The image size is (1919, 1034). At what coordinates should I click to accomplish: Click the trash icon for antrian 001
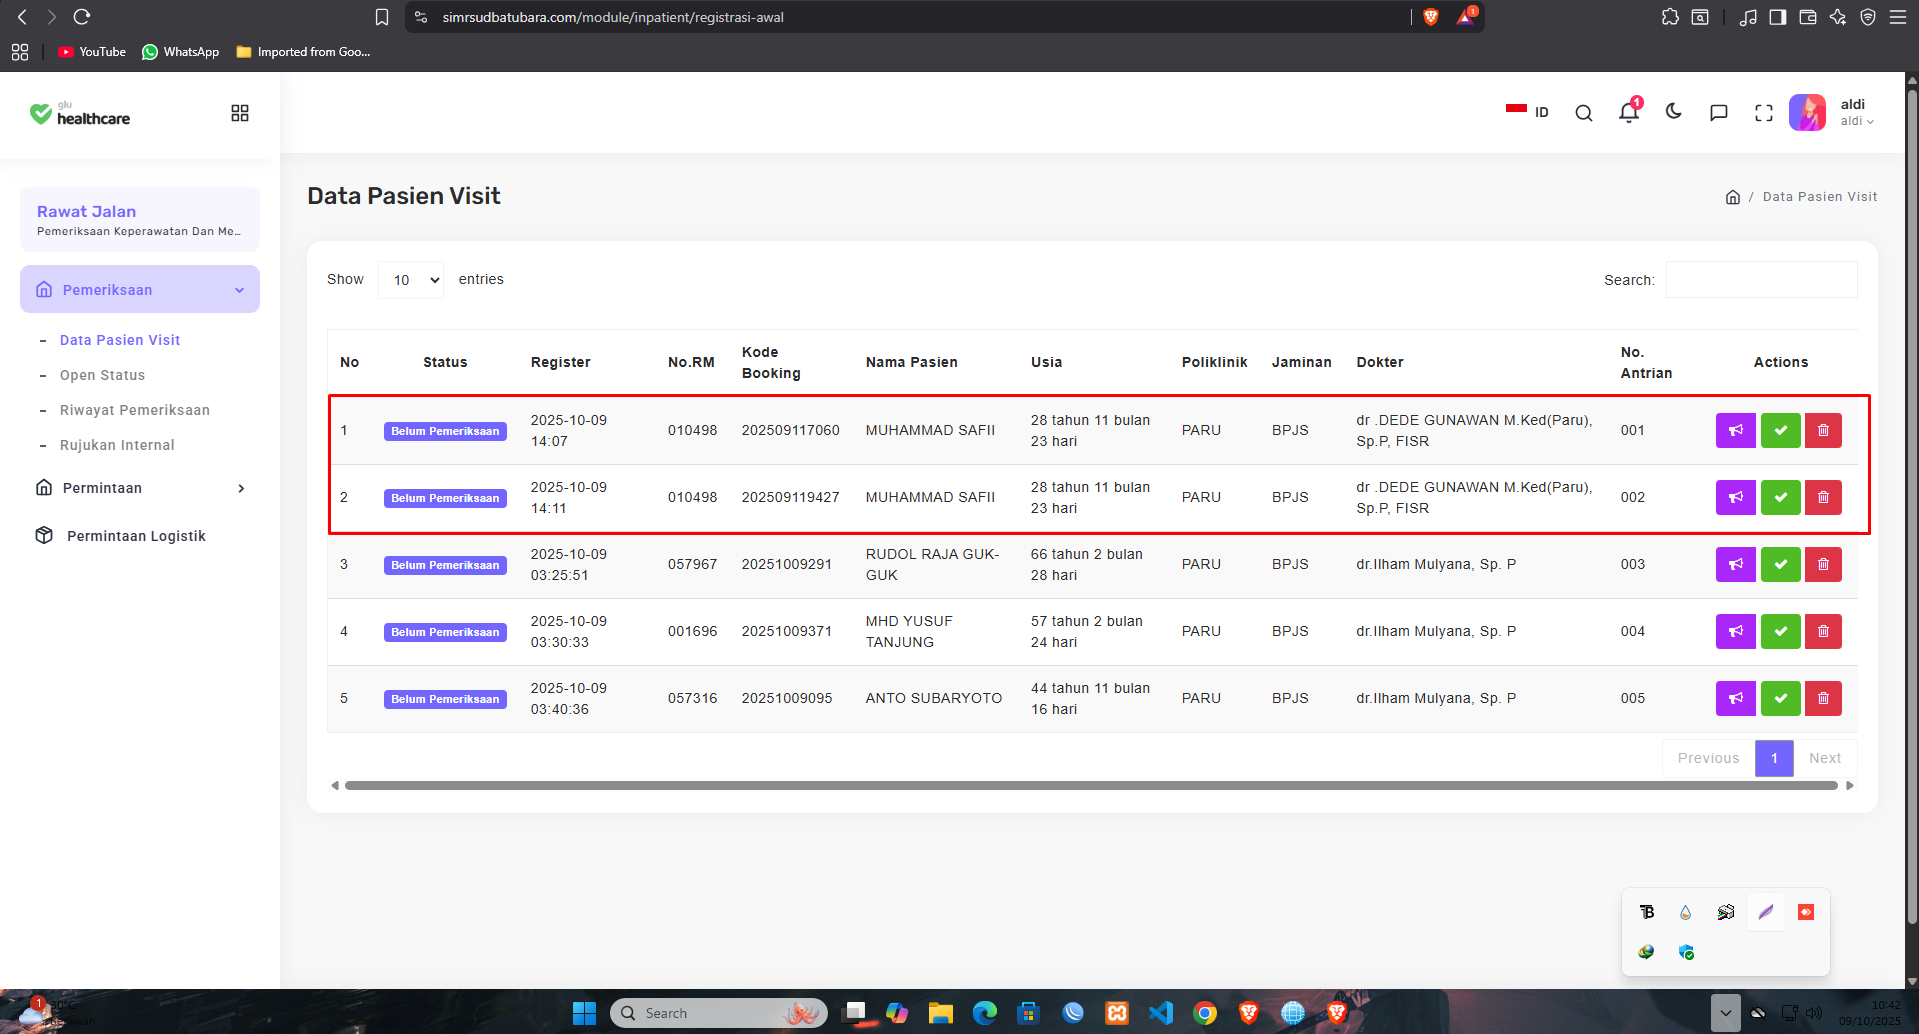click(x=1822, y=430)
